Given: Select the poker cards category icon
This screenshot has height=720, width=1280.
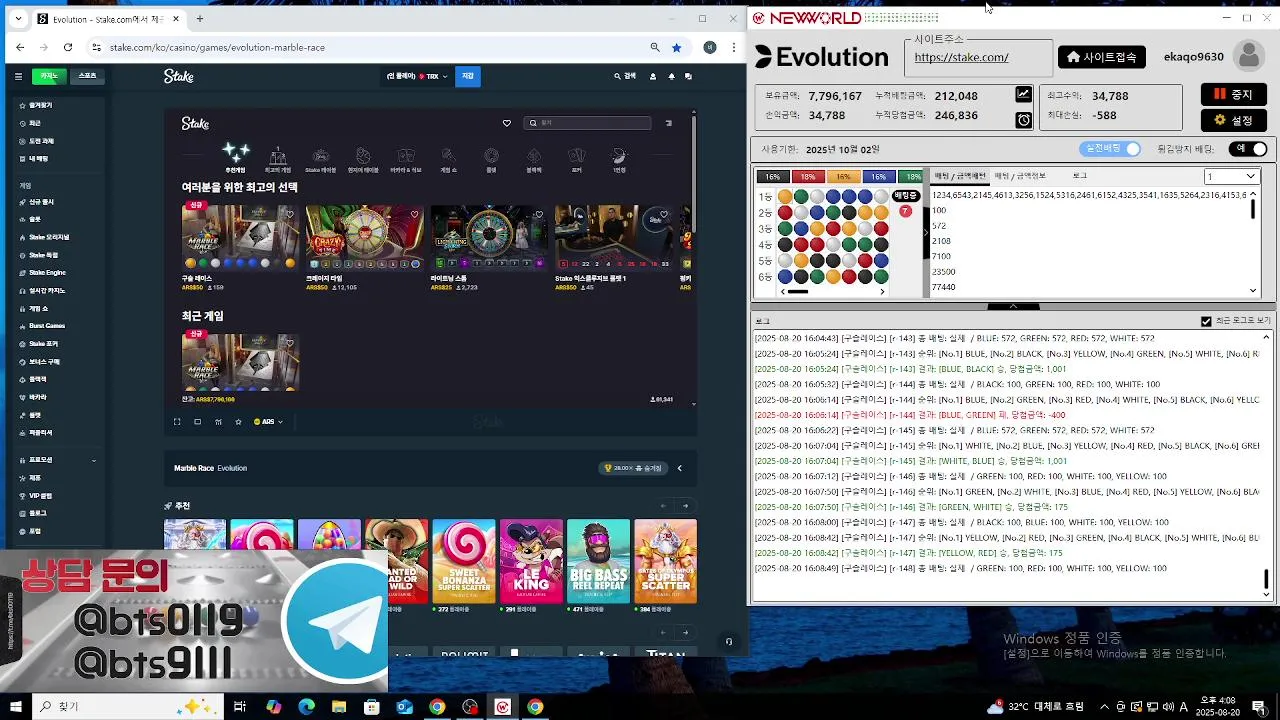Looking at the screenshot, I should (x=576, y=156).
